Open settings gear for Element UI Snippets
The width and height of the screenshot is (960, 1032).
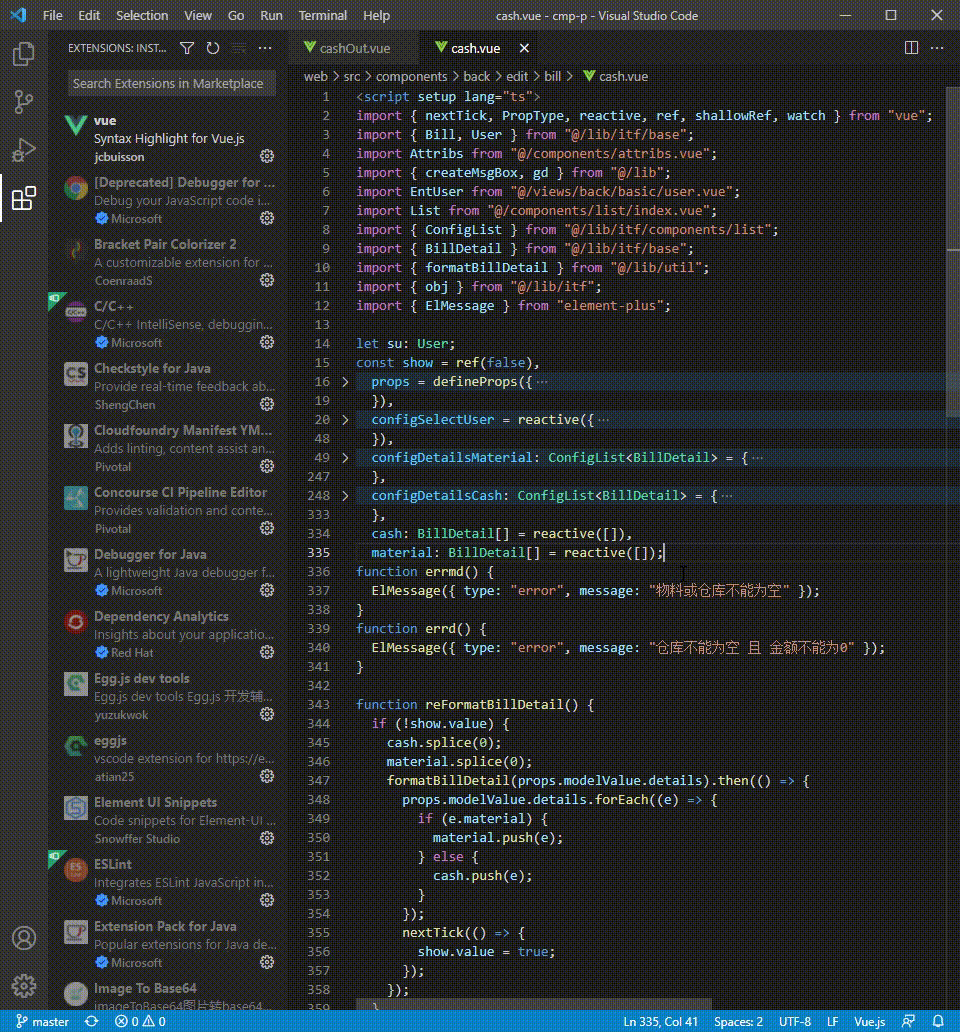tap(266, 838)
